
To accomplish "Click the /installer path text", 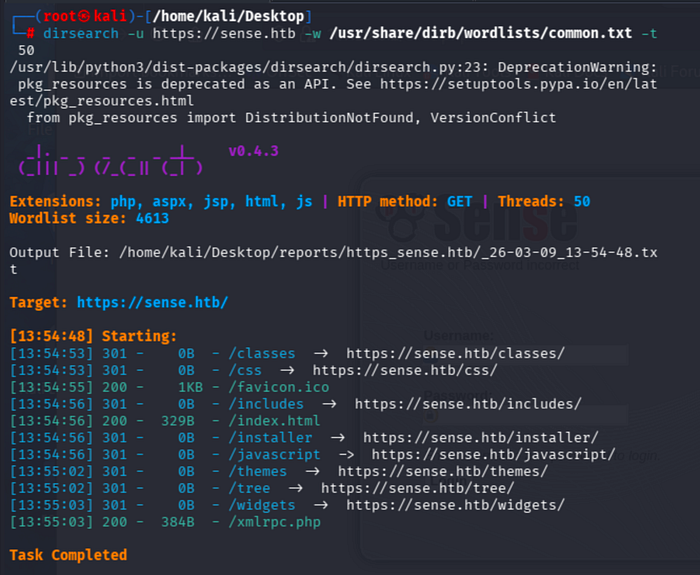I will pos(270,438).
